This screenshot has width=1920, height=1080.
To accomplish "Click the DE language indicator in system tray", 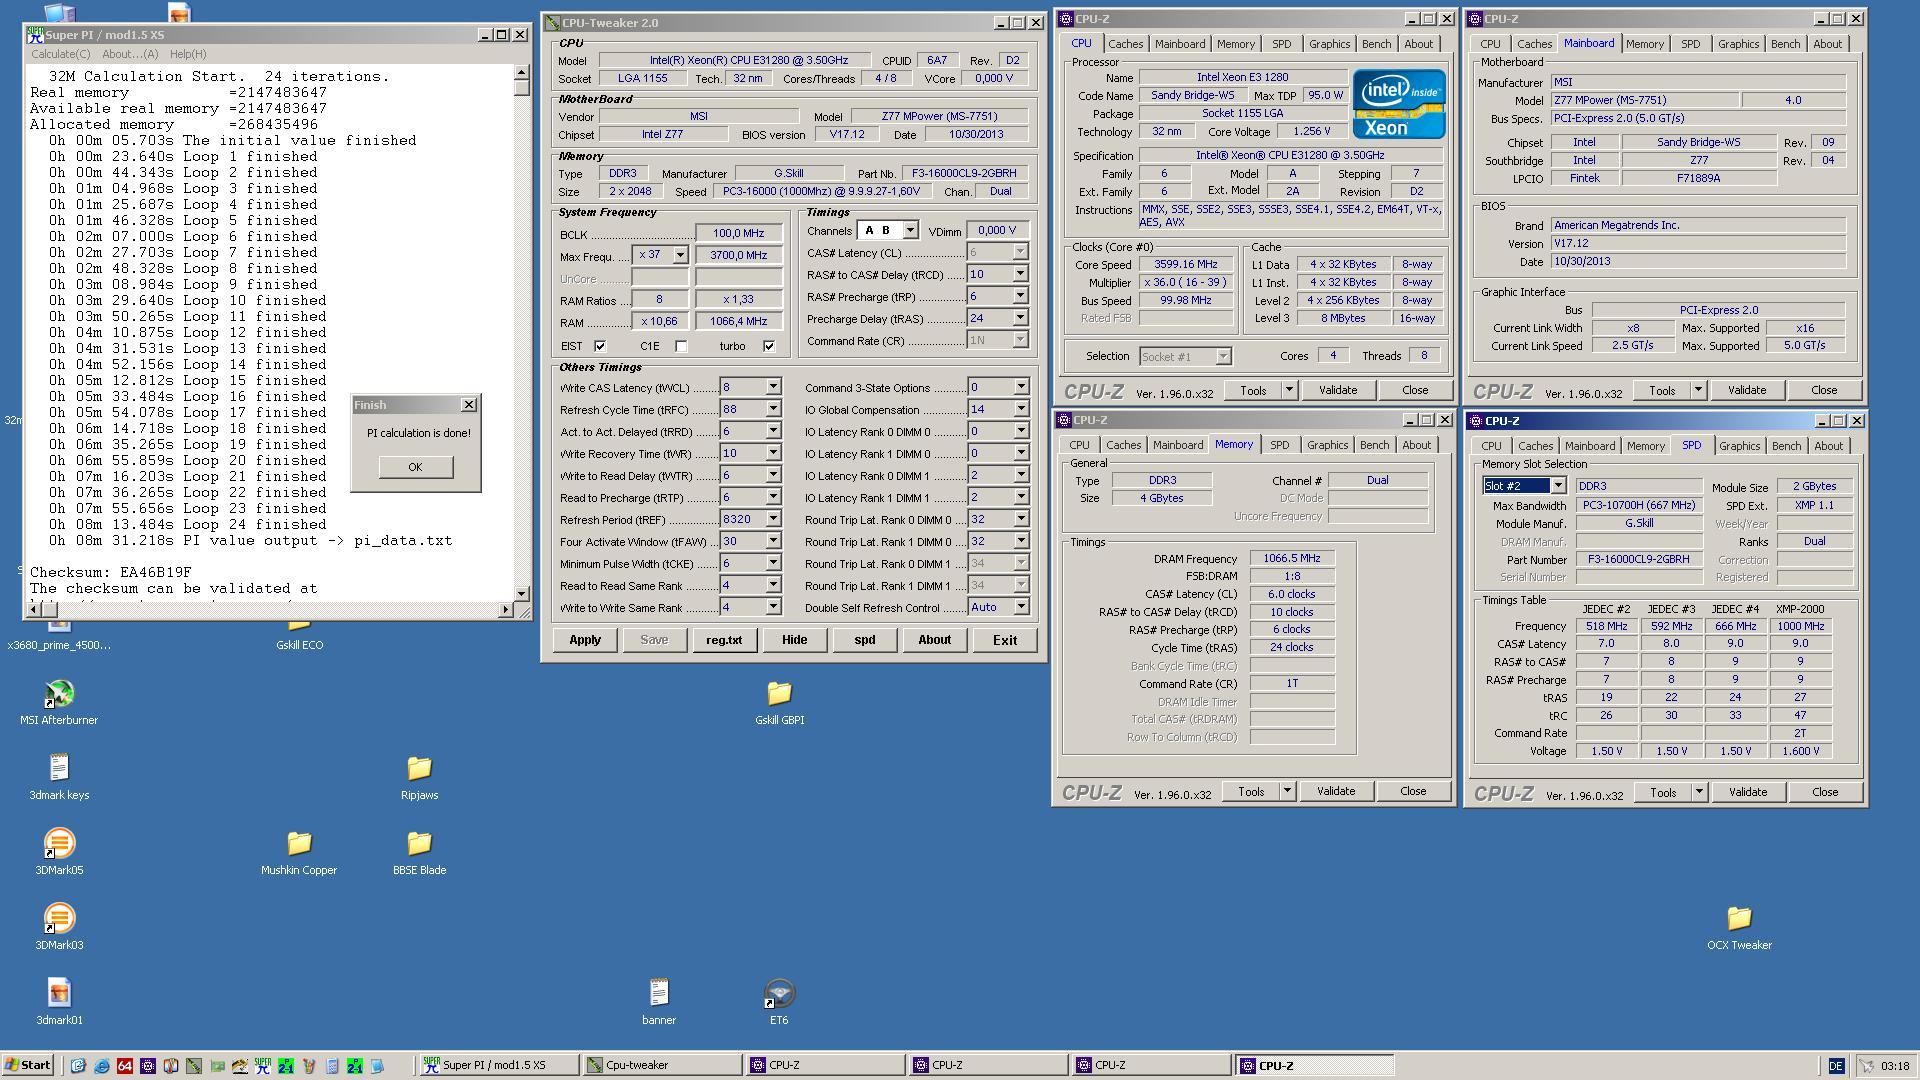I will 1835,1066.
